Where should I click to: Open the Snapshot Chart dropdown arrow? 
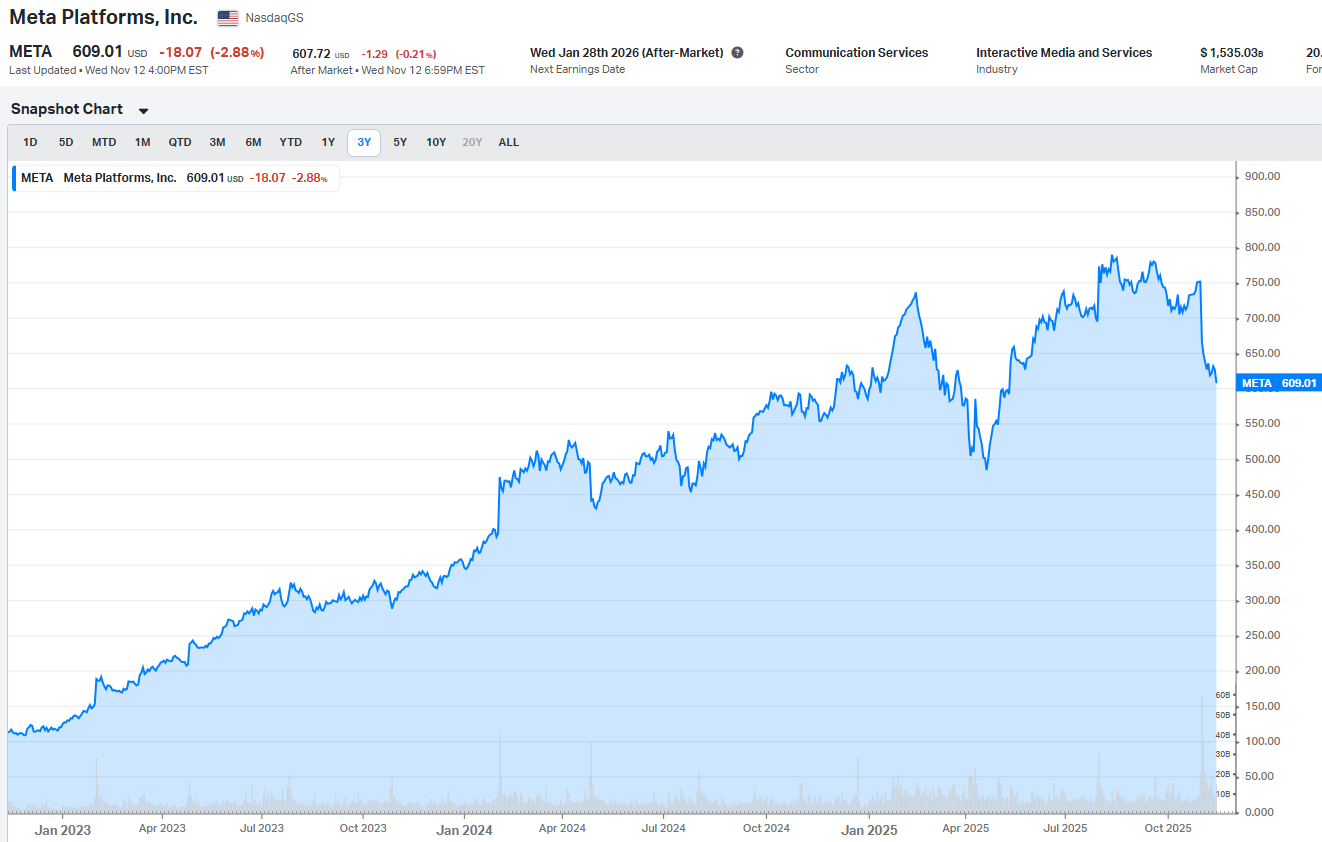(143, 111)
